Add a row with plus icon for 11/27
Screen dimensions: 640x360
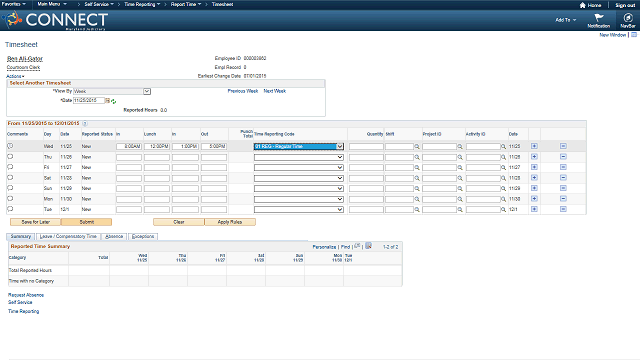[534, 167]
